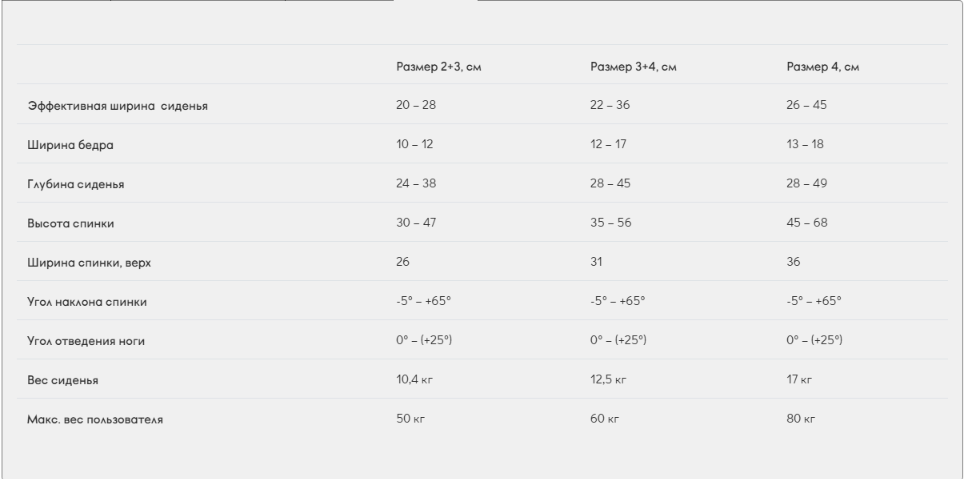Screen dimensions: 967x479
Task: Click the "12,5 кг" seat weight cell
Action: click(x=608, y=380)
